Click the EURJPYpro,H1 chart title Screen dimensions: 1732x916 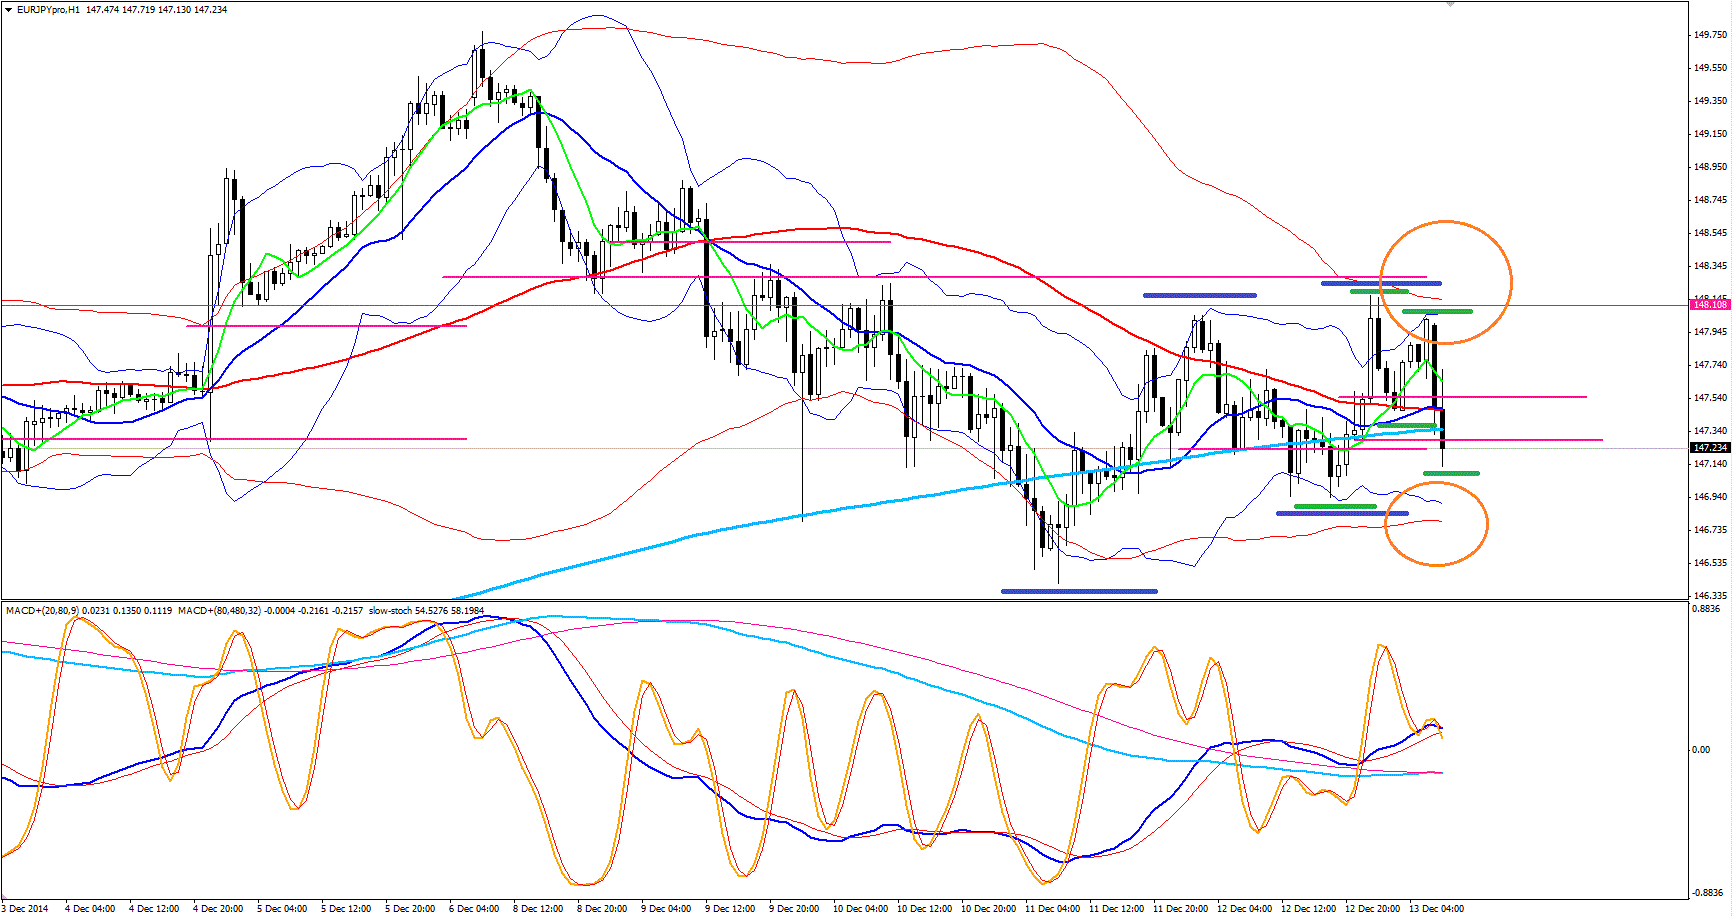[x=48, y=10]
